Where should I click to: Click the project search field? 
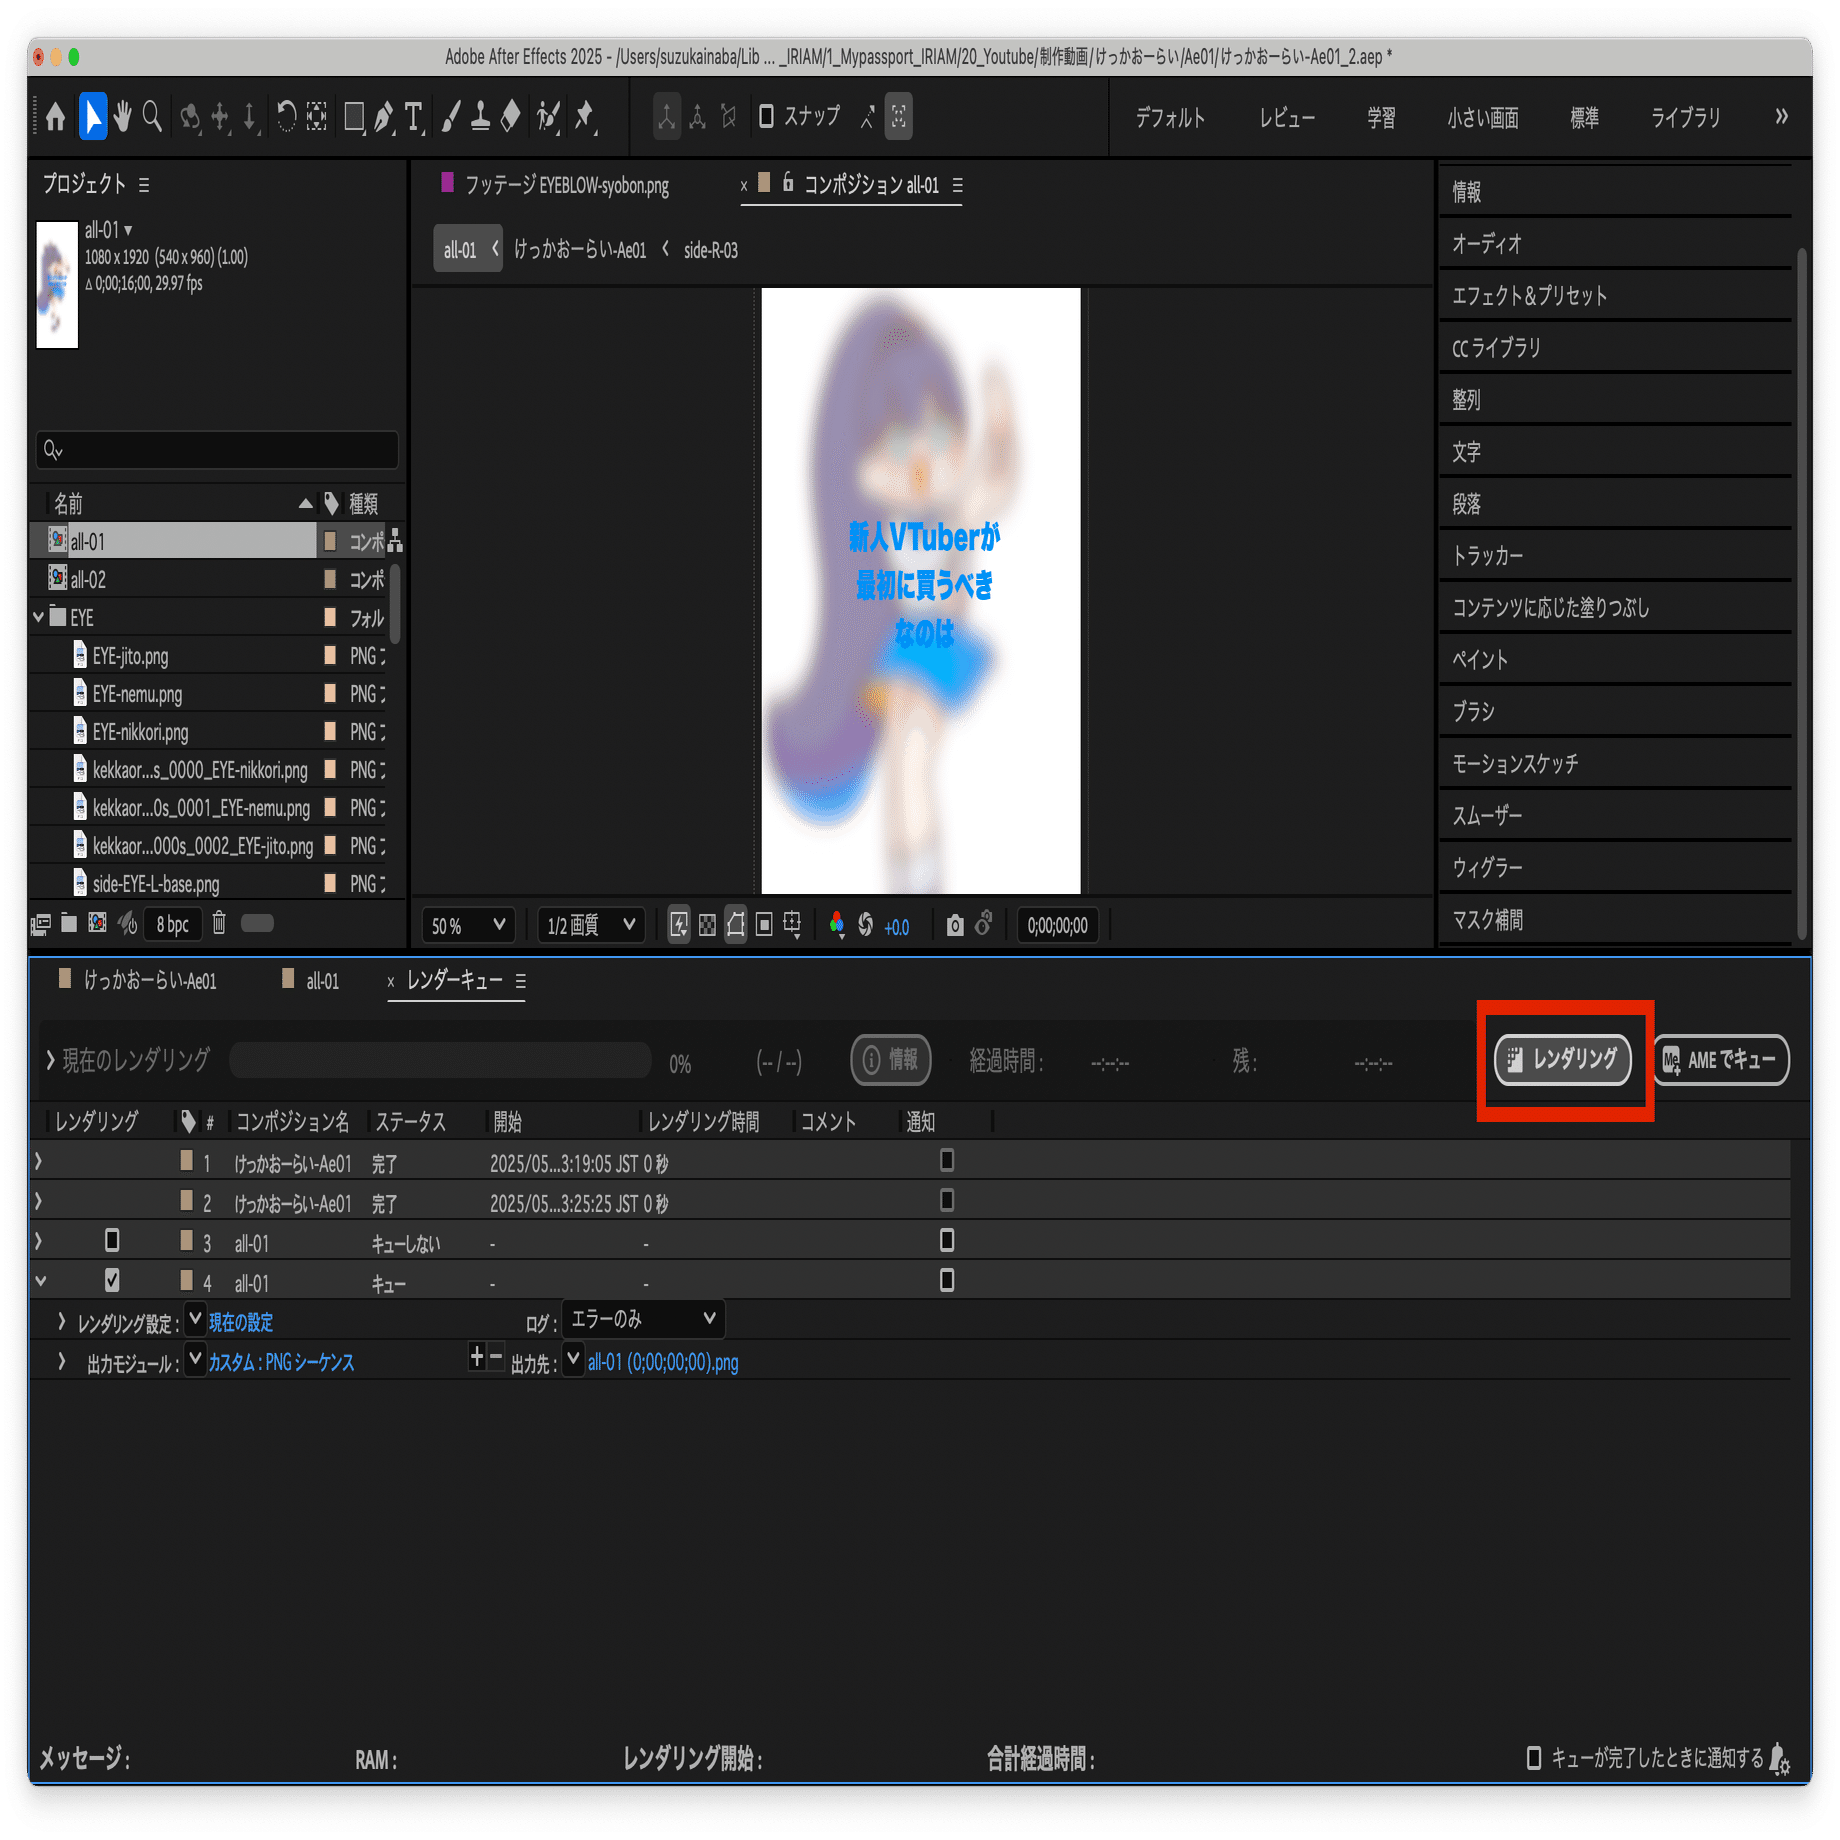[217, 450]
